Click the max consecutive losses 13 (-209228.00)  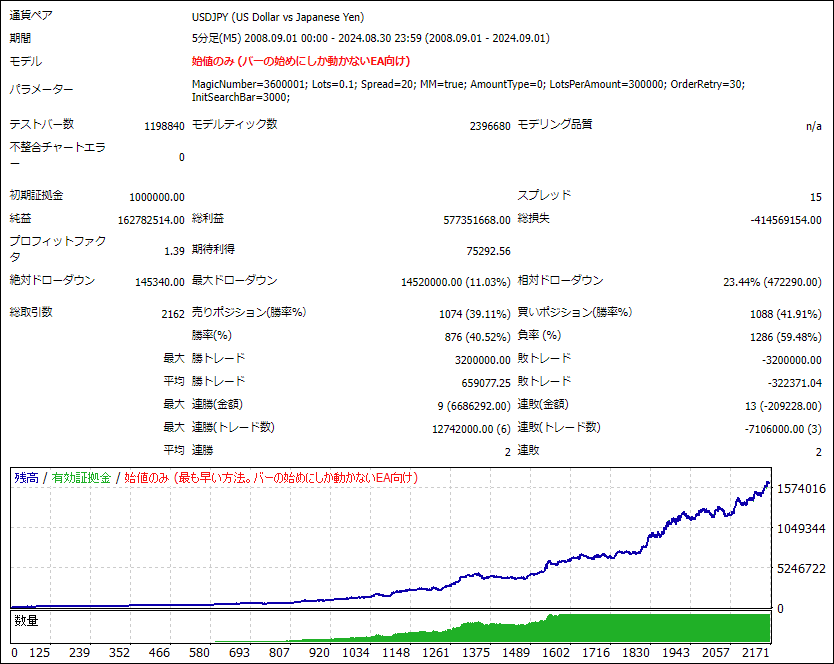point(783,406)
